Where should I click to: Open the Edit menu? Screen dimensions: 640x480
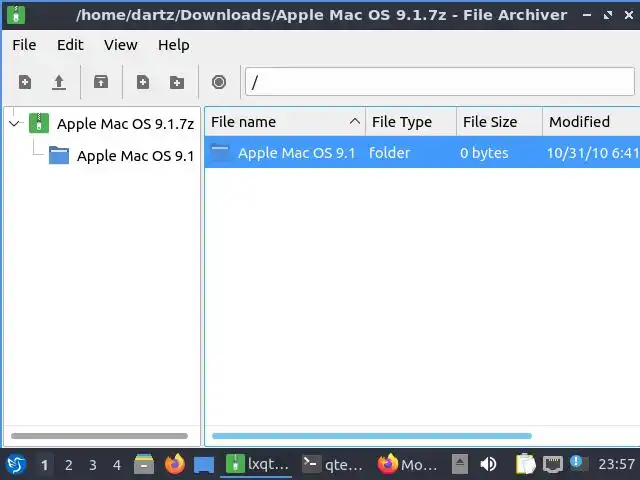coord(70,45)
